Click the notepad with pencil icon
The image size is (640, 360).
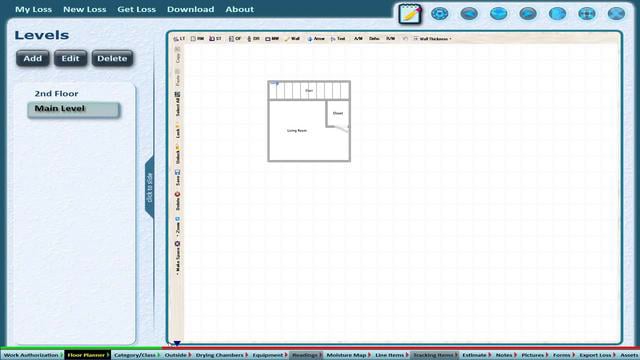coord(410,14)
